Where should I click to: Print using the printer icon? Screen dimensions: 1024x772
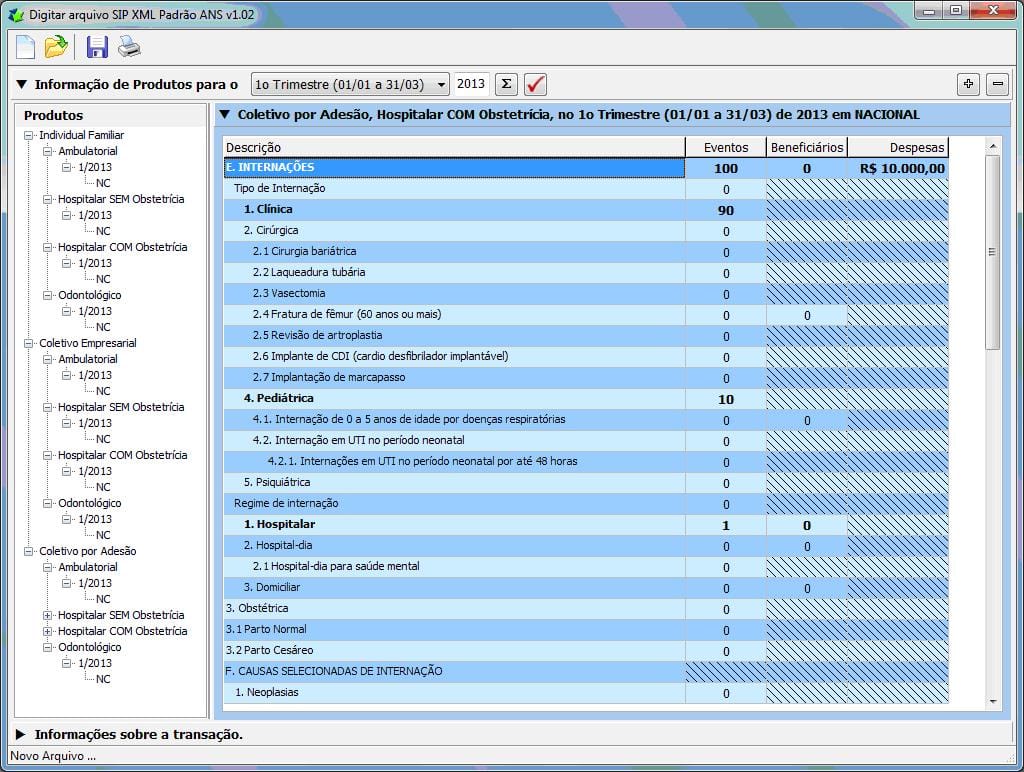pyautogui.click(x=129, y=47)
